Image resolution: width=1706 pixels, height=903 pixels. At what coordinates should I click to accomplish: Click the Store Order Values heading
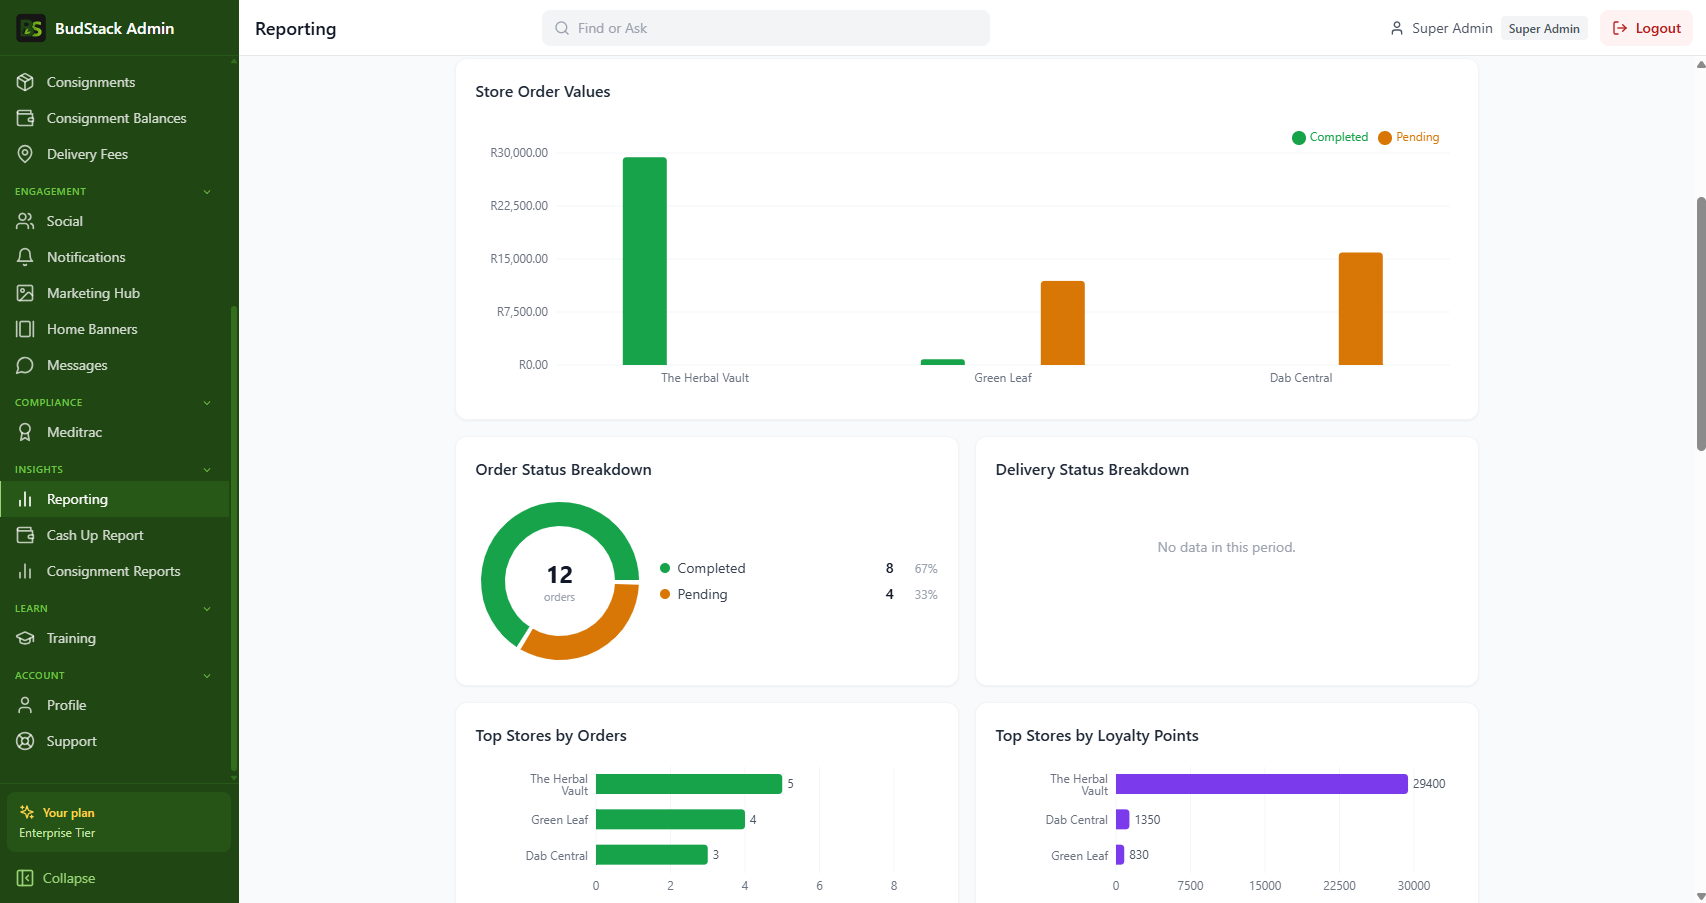click(543, 91)
